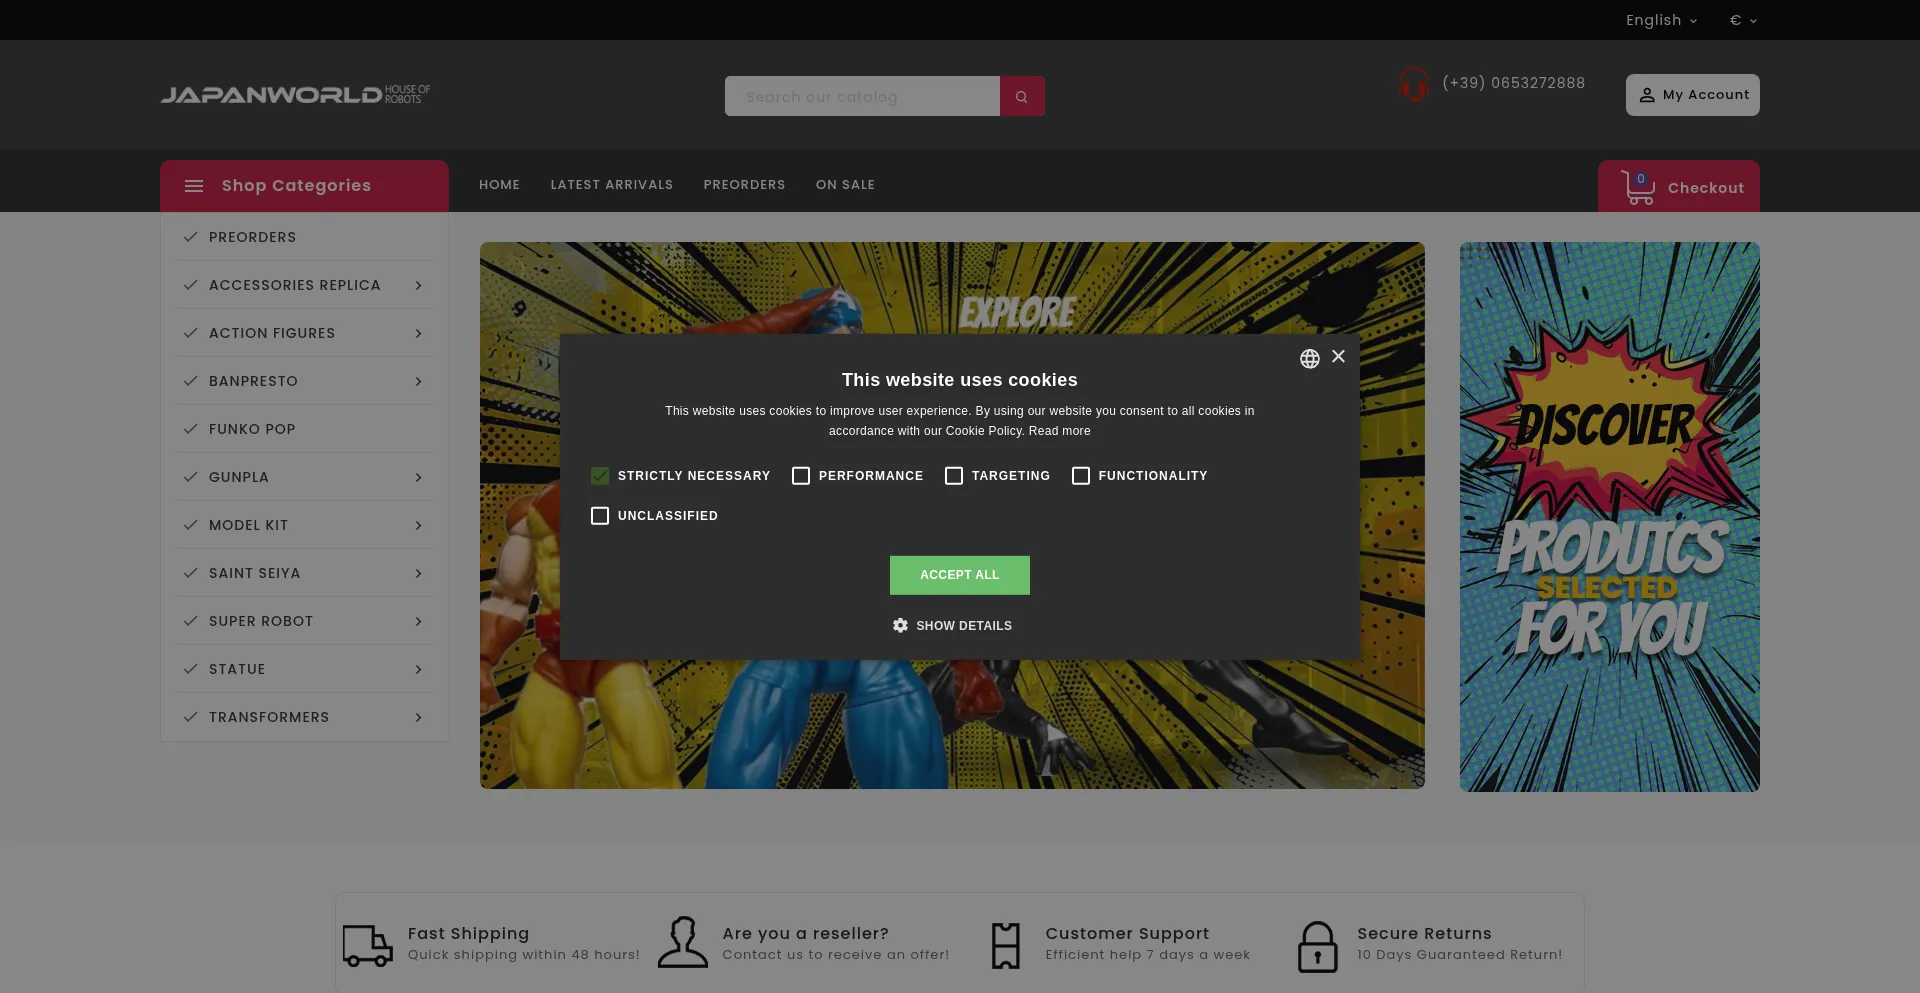
Task: Click the red search magnifier button
Action: click(x=1022, y=96)
